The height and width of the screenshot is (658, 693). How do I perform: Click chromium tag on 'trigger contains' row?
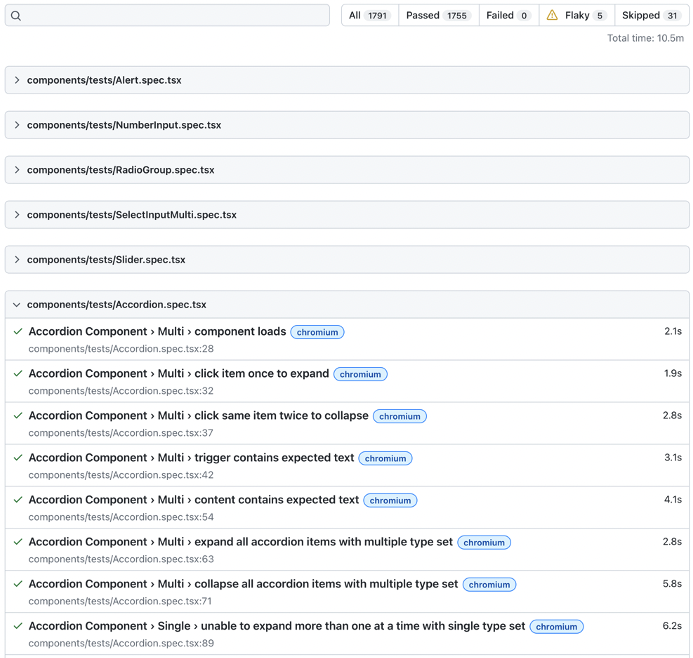[385, 458]
